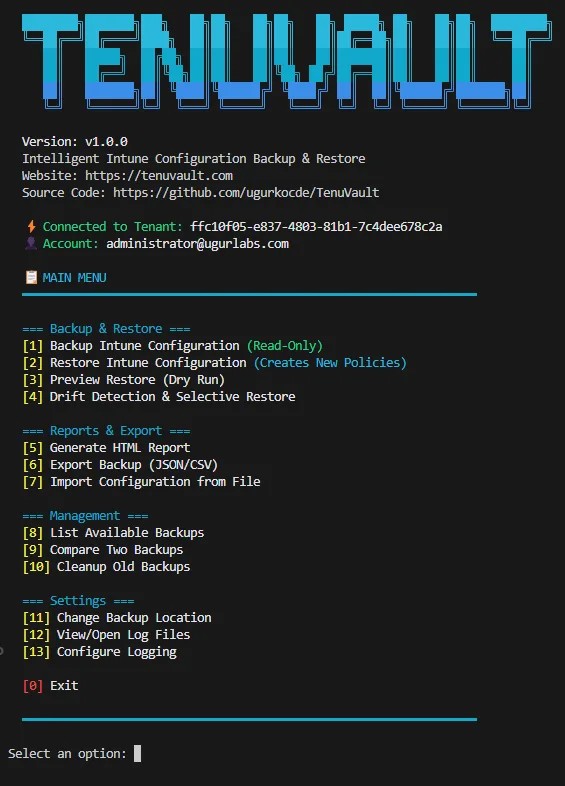565x786 pixels.
Task: Choose option [4] Drift Detection & Selective Restore
Action: pos(159,397)
